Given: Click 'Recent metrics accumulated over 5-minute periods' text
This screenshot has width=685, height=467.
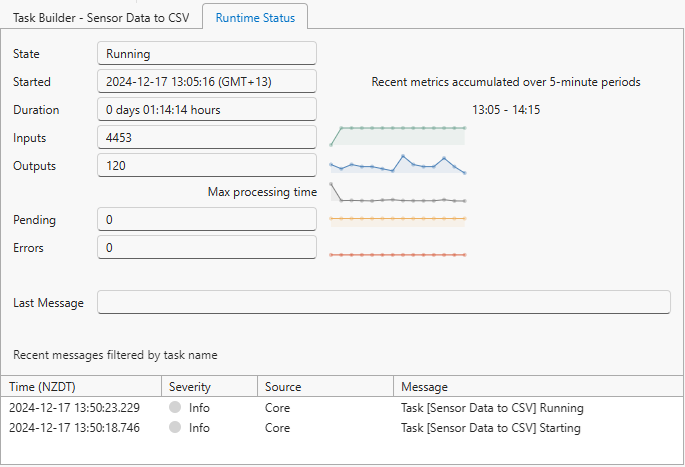Looking at the screenshot, I should (506, 82).
